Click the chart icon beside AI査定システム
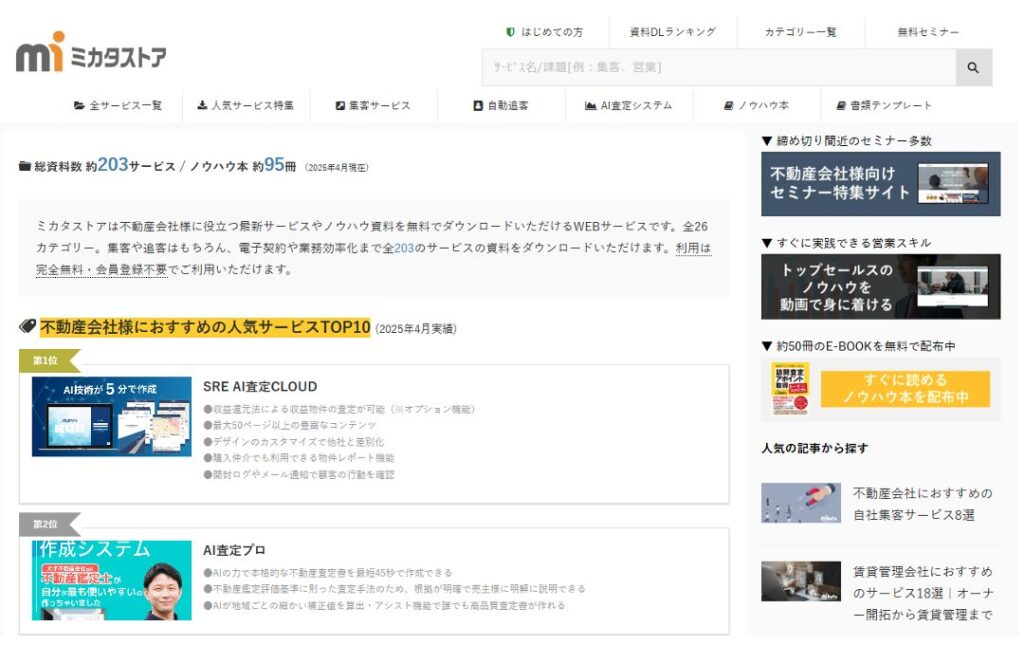 tap(590, 105)
